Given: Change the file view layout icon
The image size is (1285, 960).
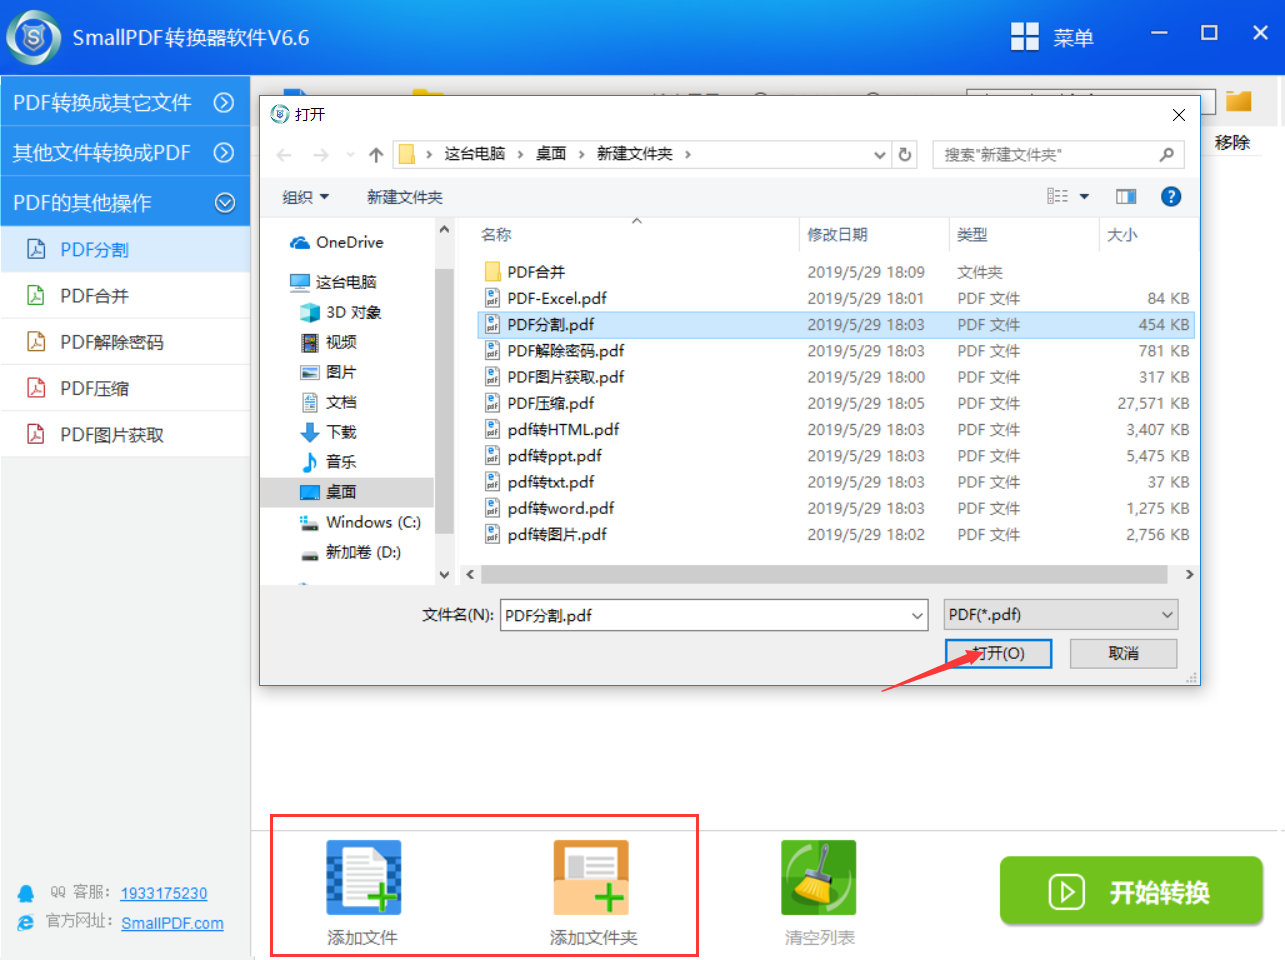Looking at the screenshot, I should point(1058,197).
